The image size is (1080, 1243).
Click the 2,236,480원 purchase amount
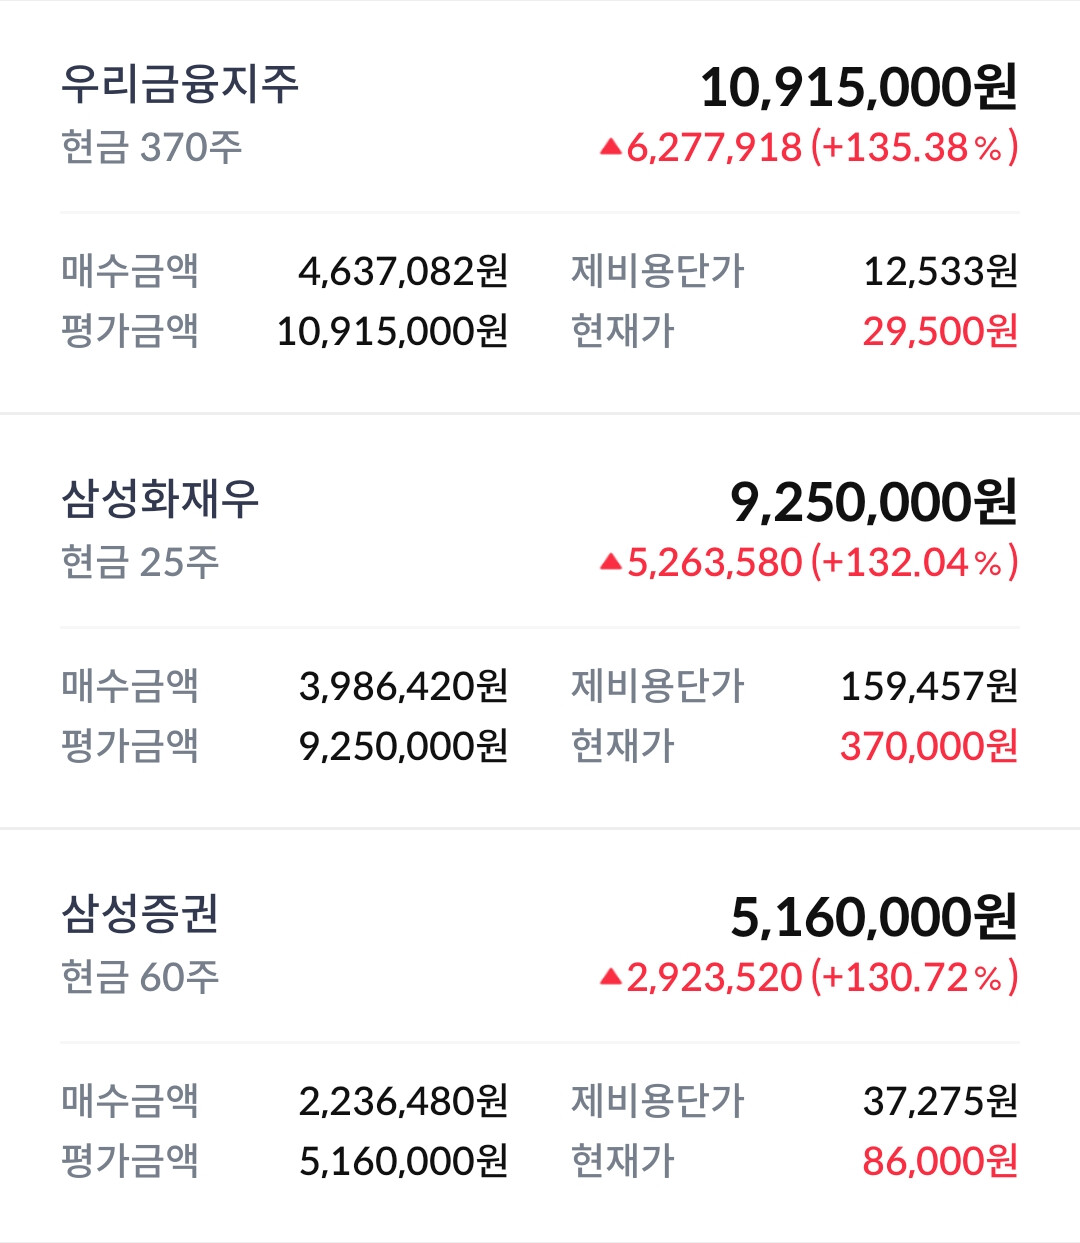point(403,1101)
